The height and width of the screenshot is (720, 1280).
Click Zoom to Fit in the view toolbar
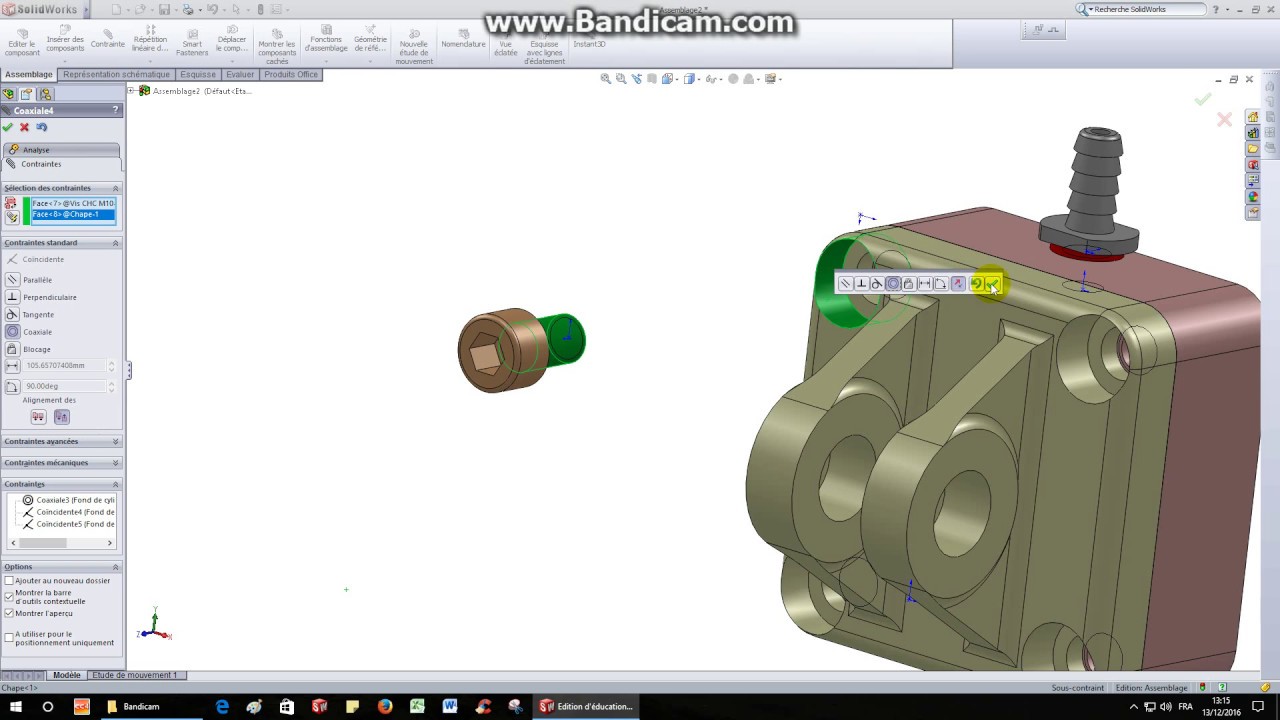pos(605,79)
